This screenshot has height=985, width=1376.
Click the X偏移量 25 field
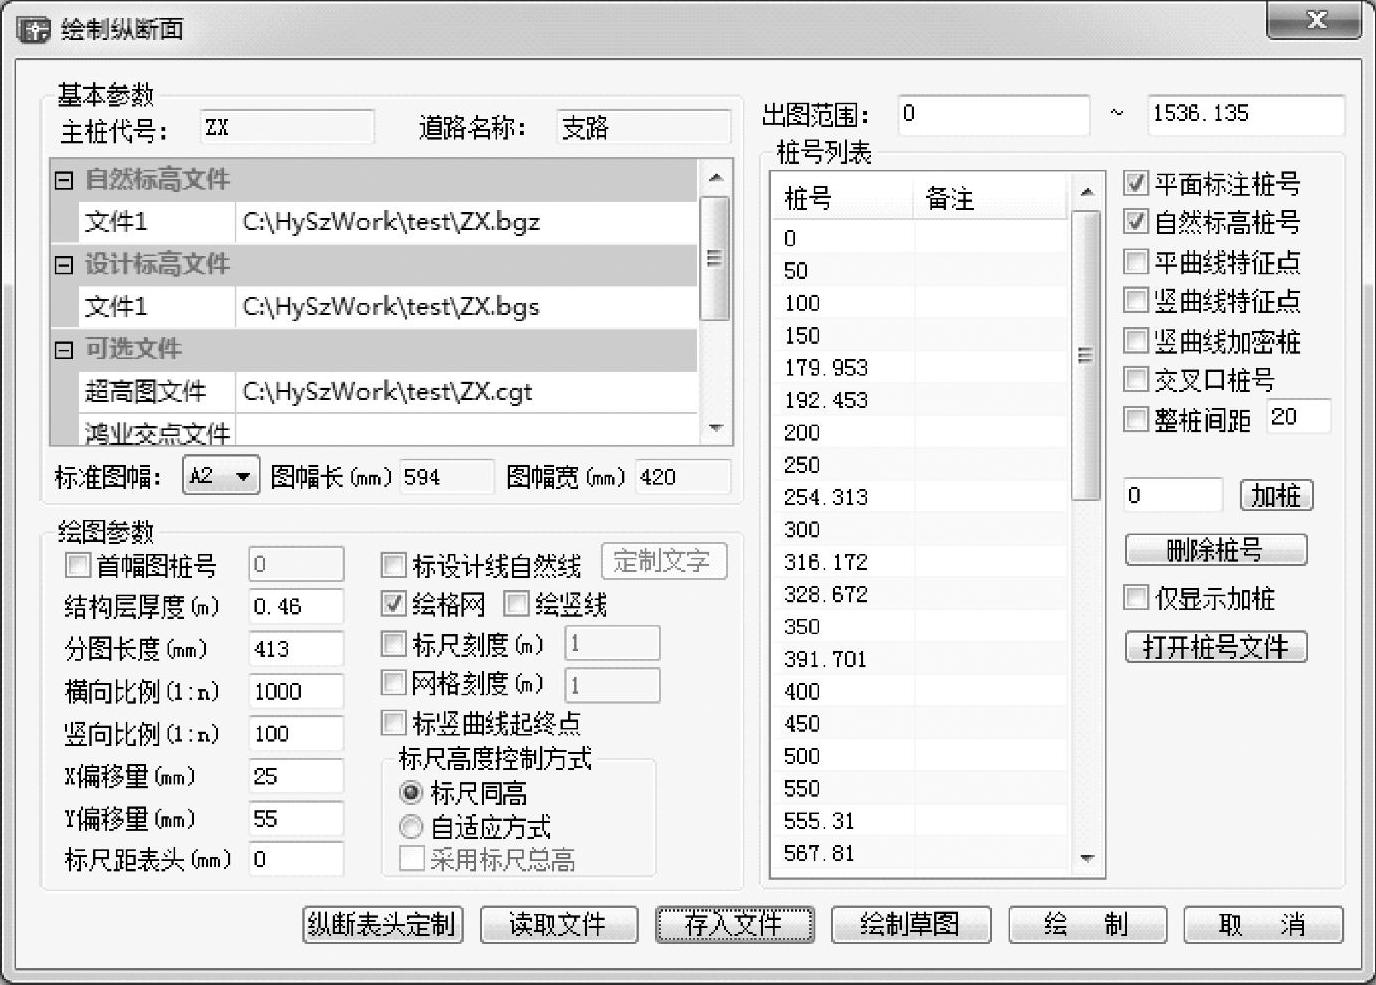(x=296, y=776)
